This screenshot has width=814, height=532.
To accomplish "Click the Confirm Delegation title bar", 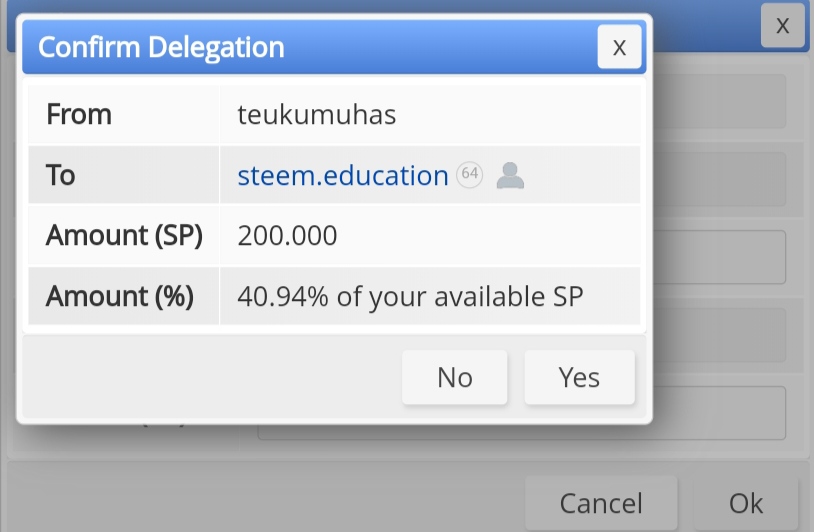I will pyautogui.click(x=309, y=47).
